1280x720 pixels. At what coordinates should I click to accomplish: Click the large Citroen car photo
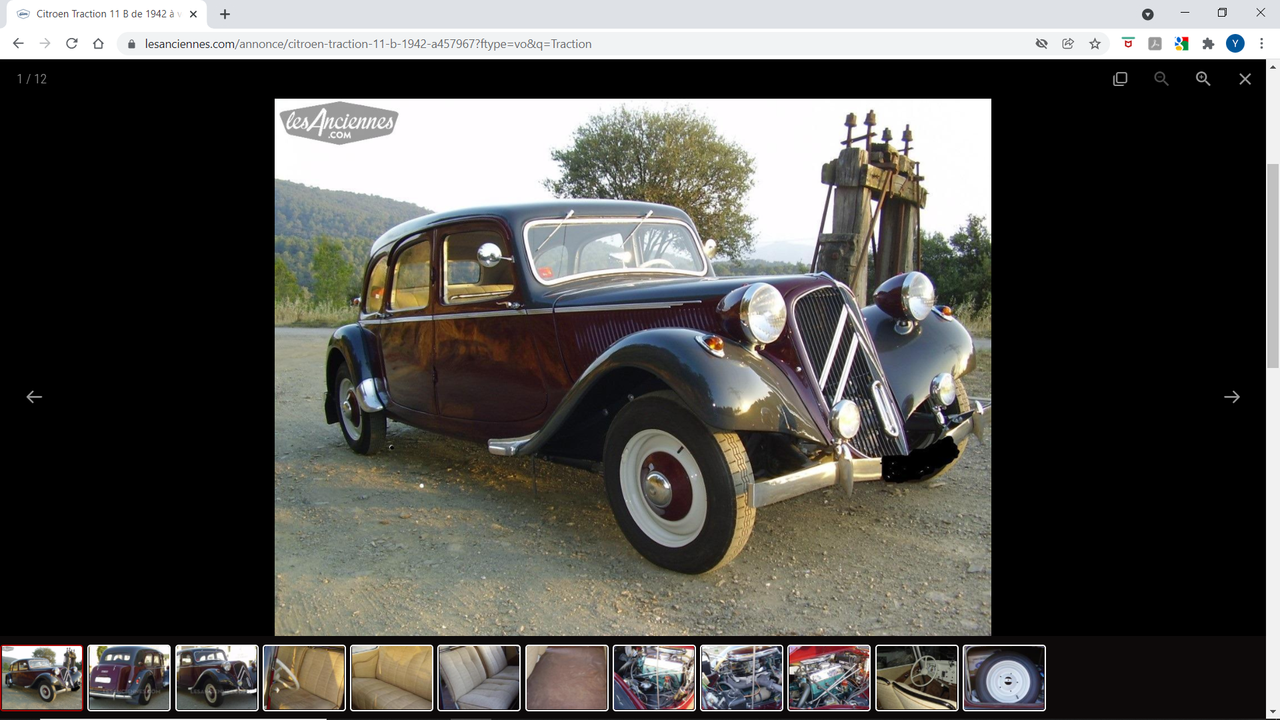click(633, 367)
